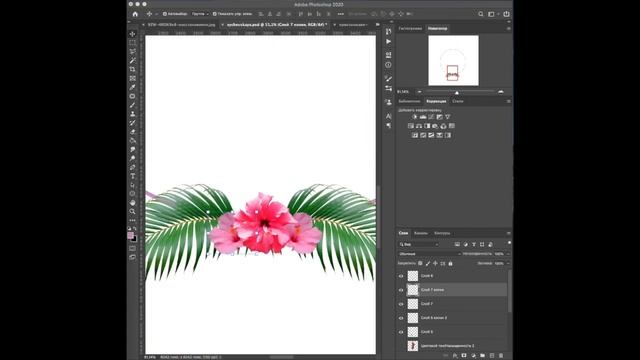Add a Hue/Saturation adjustment layer

tap(411, 126)
